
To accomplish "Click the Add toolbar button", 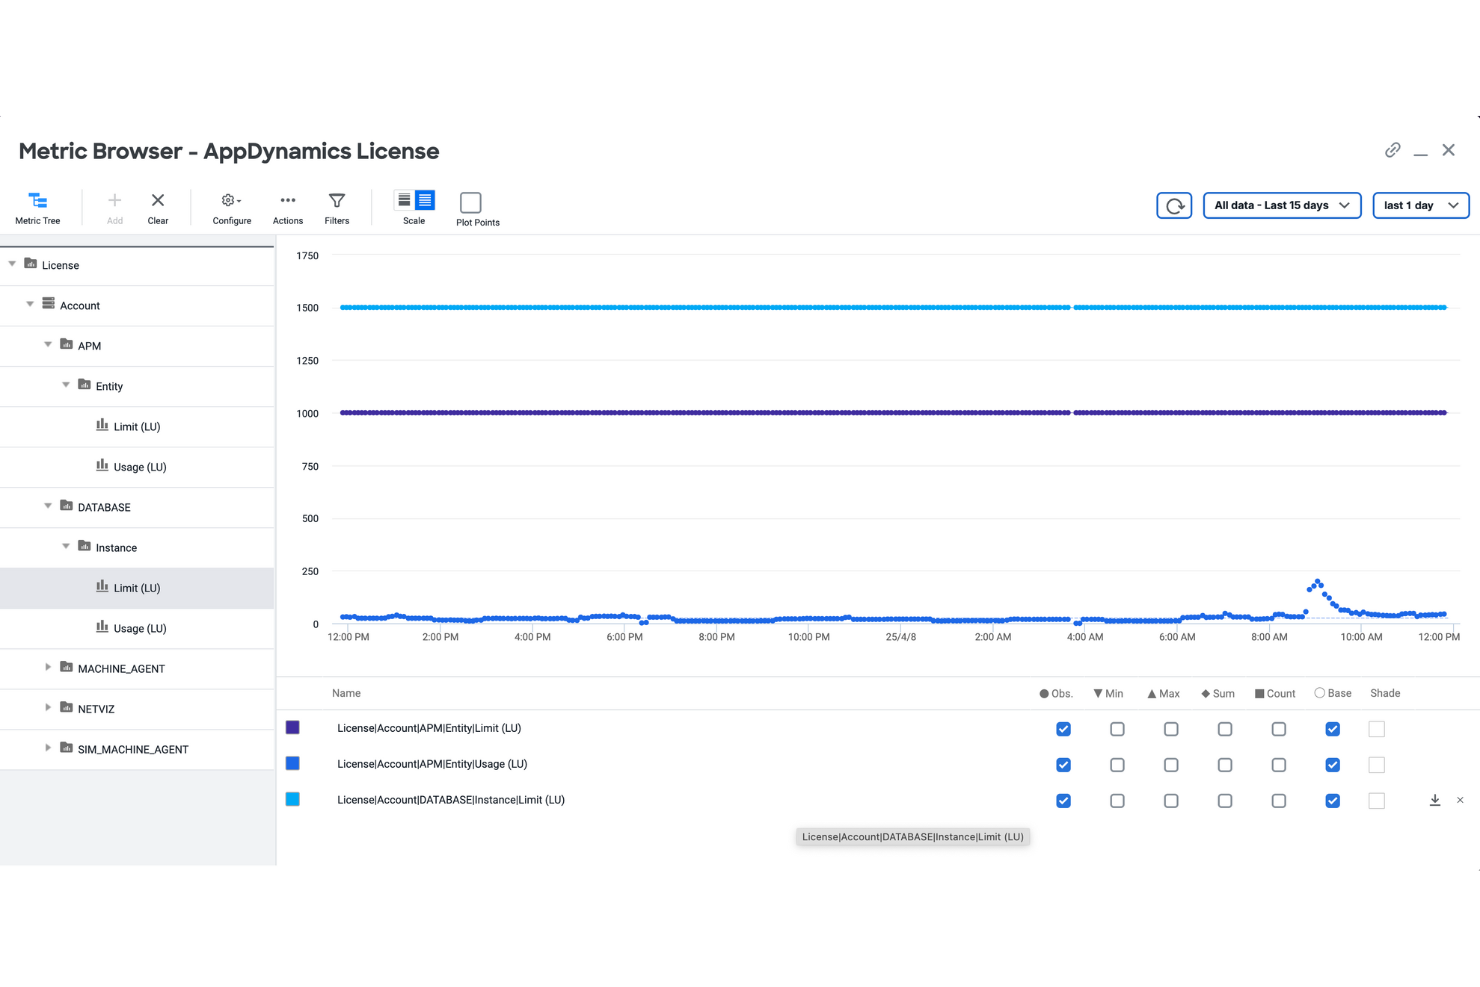I will pos(115,208).
